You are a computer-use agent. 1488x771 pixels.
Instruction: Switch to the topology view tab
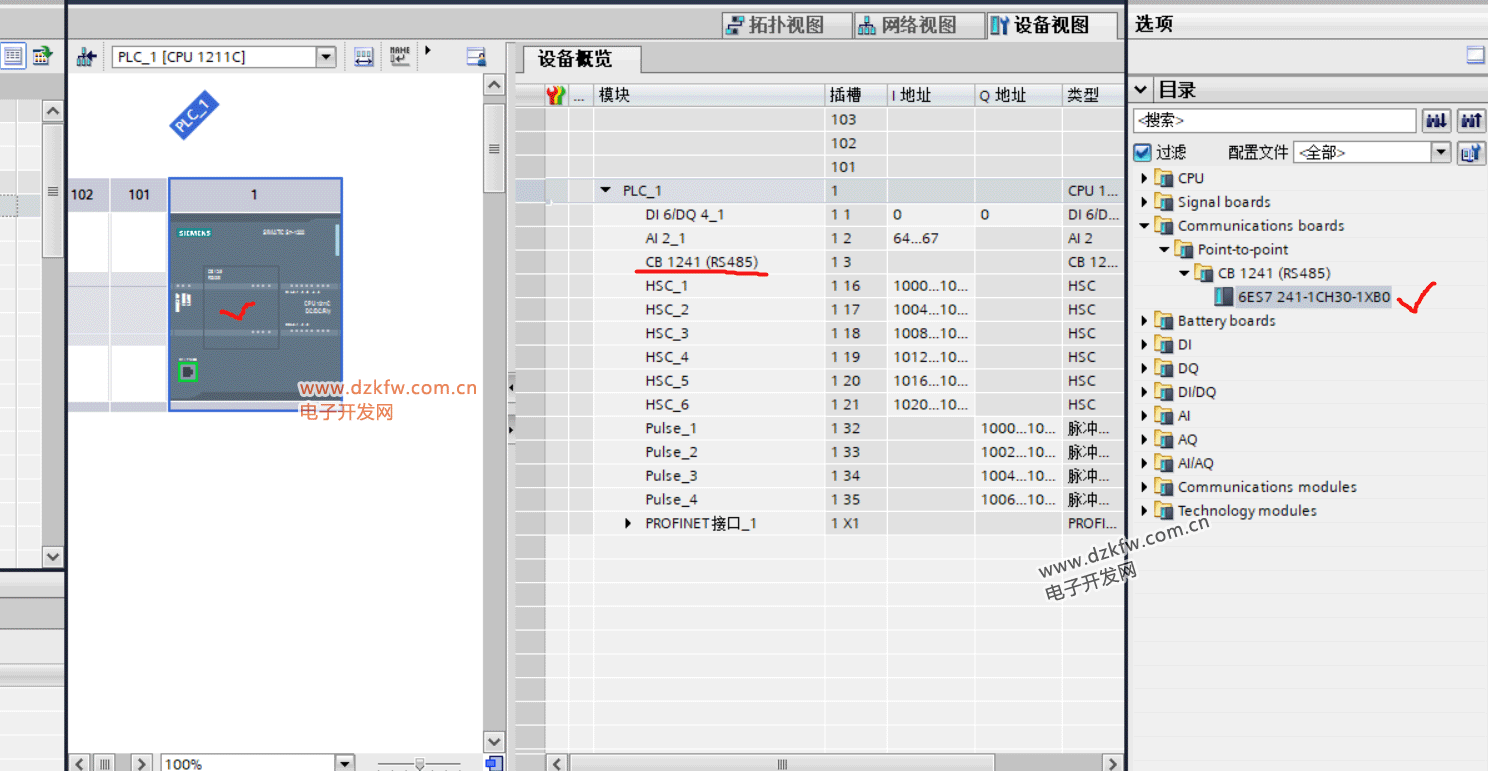tap(786, 26)
